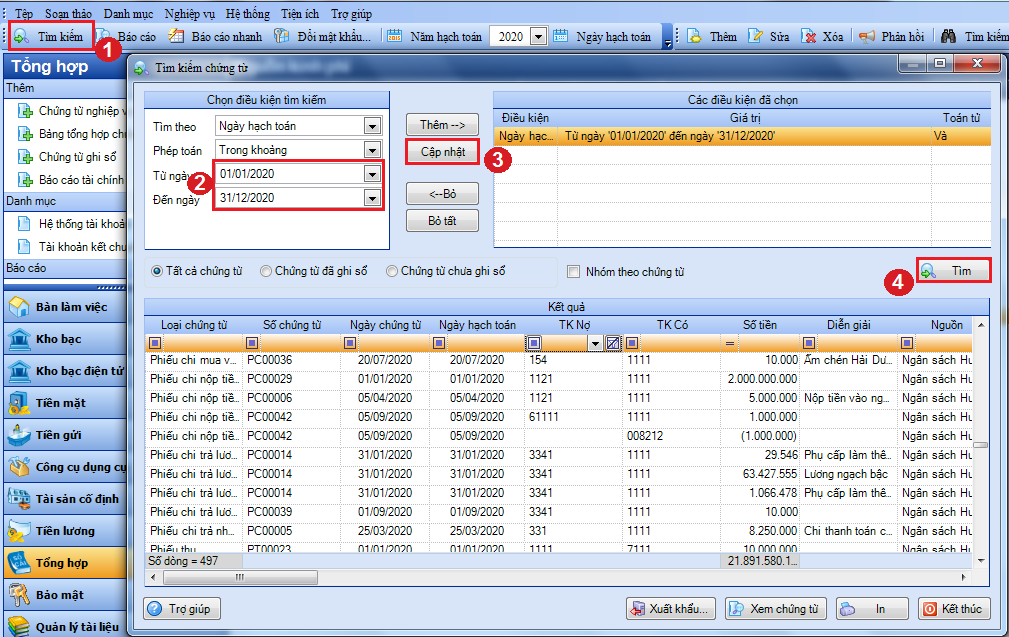The image size is (1009, 637).
Task: Select the Chứng từ chưa ghi sổ option
Action: (x=446, y=272)
